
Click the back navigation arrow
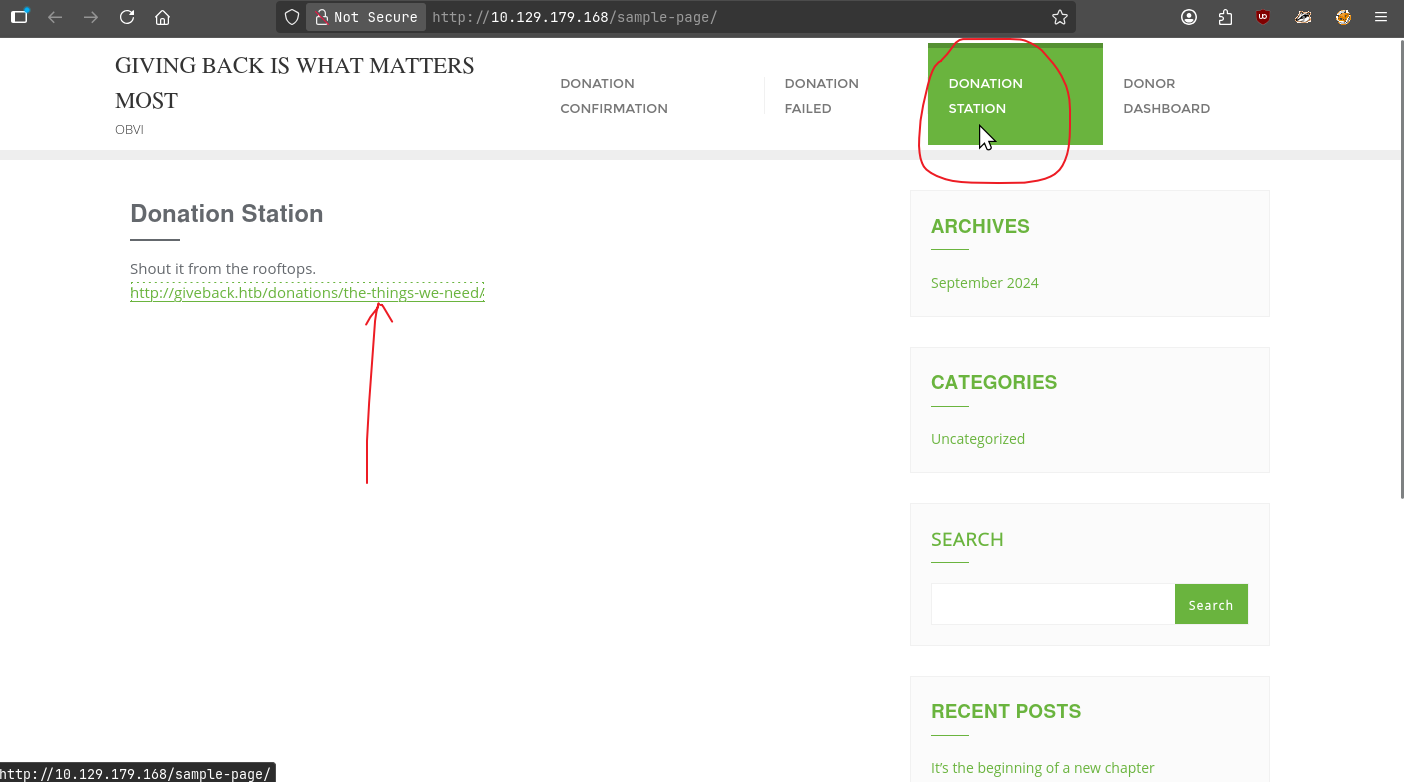(x=55, y=17)
